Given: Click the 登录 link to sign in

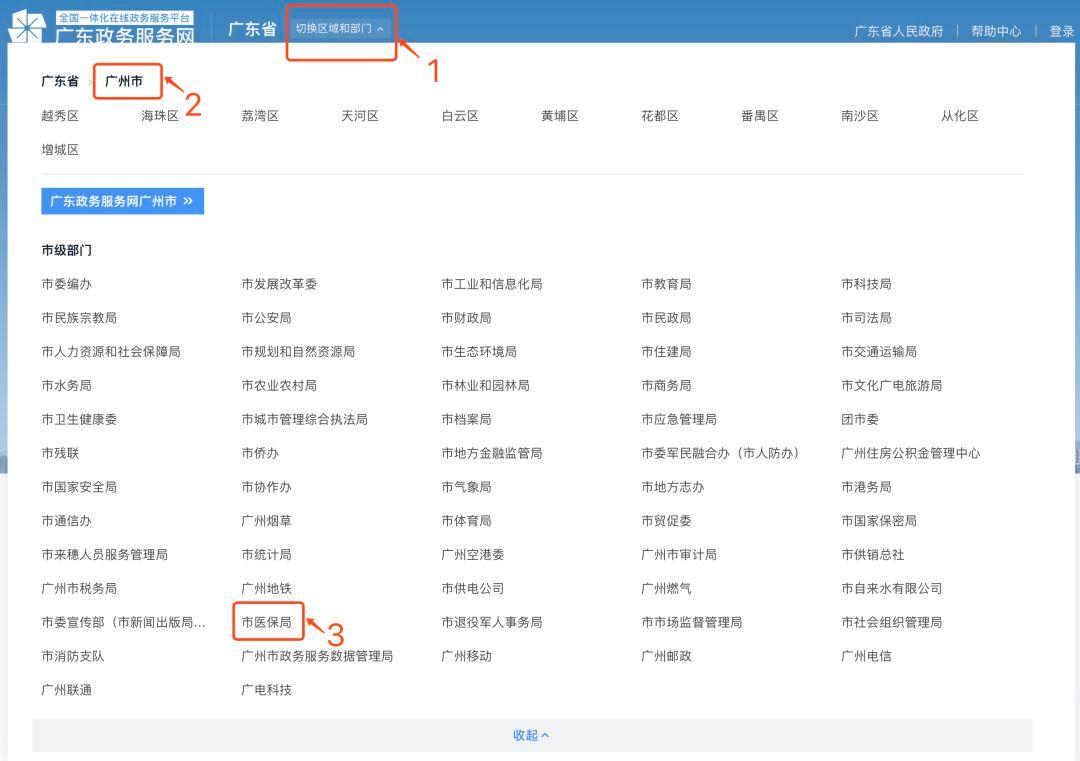Looking at the screenshot, I should point(1060,30).
